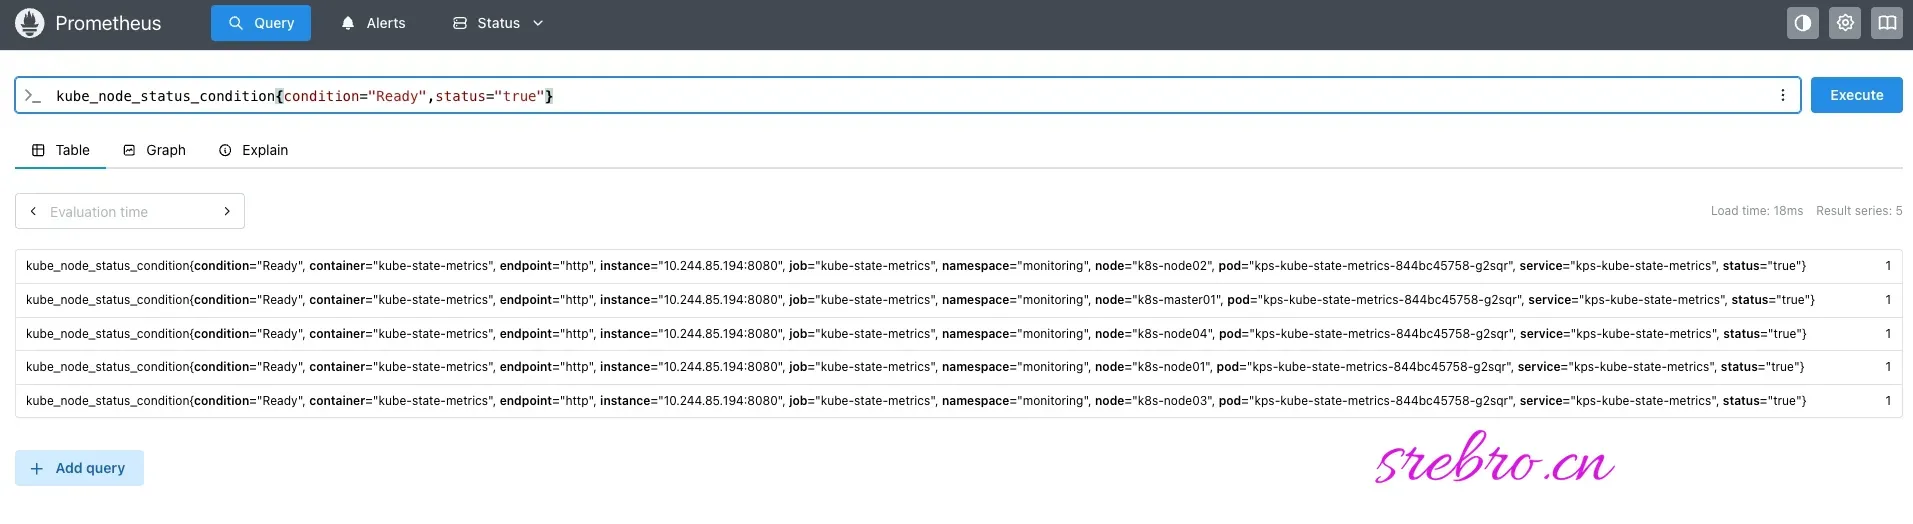Switch to the Graph tab
1913x524 pixels.
point(155,150)
